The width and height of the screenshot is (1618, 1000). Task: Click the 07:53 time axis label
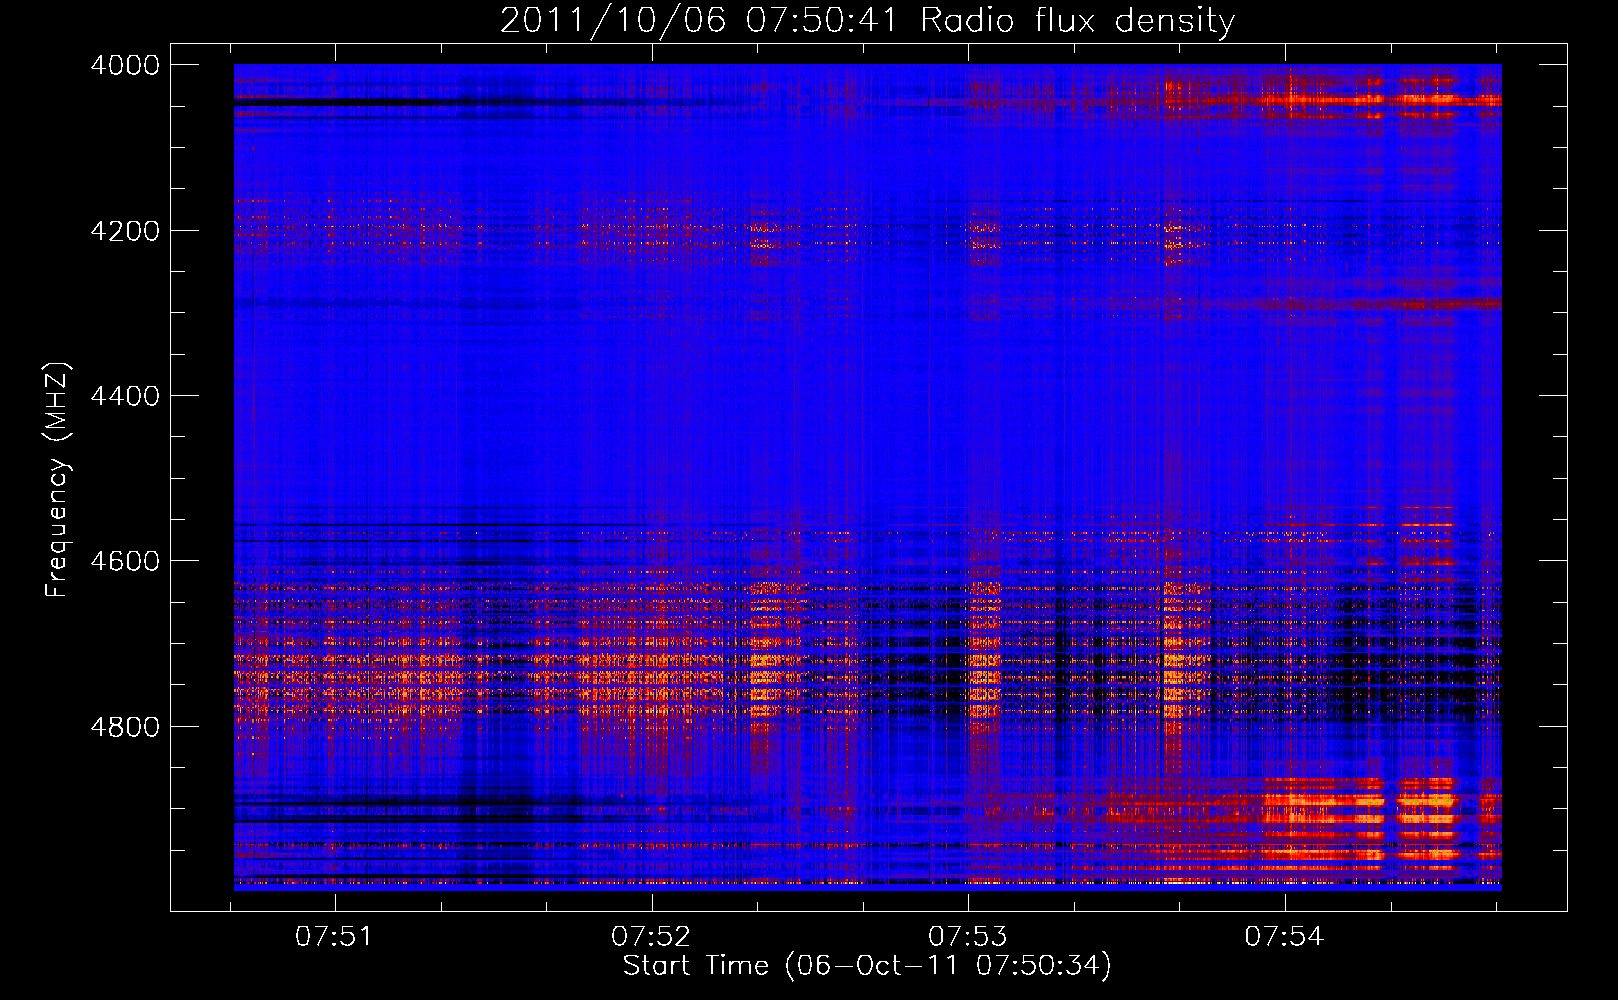click(967, 936)
